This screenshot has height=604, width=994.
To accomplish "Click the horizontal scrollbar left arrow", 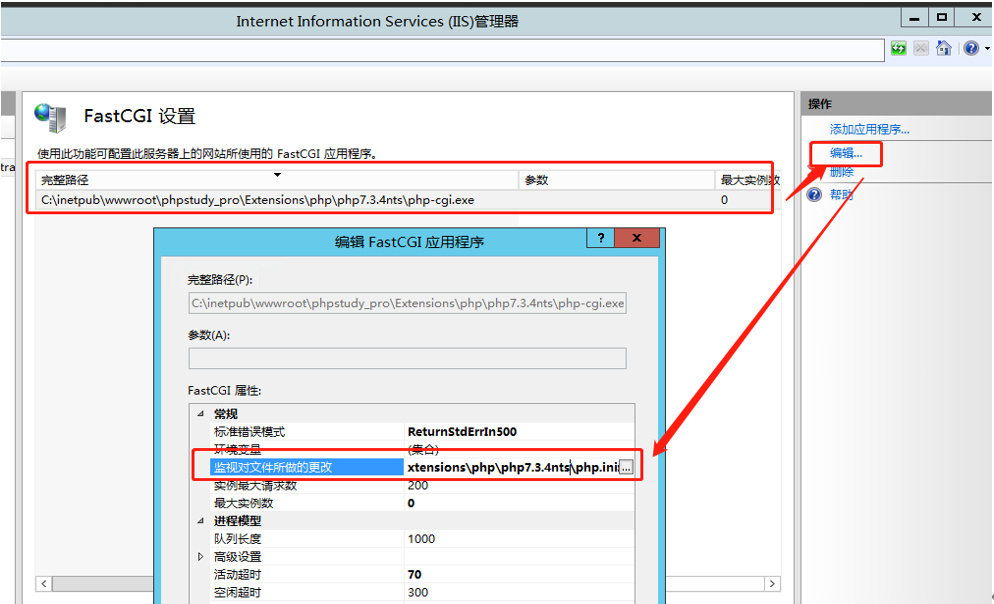I will click(x=44, y=584).
